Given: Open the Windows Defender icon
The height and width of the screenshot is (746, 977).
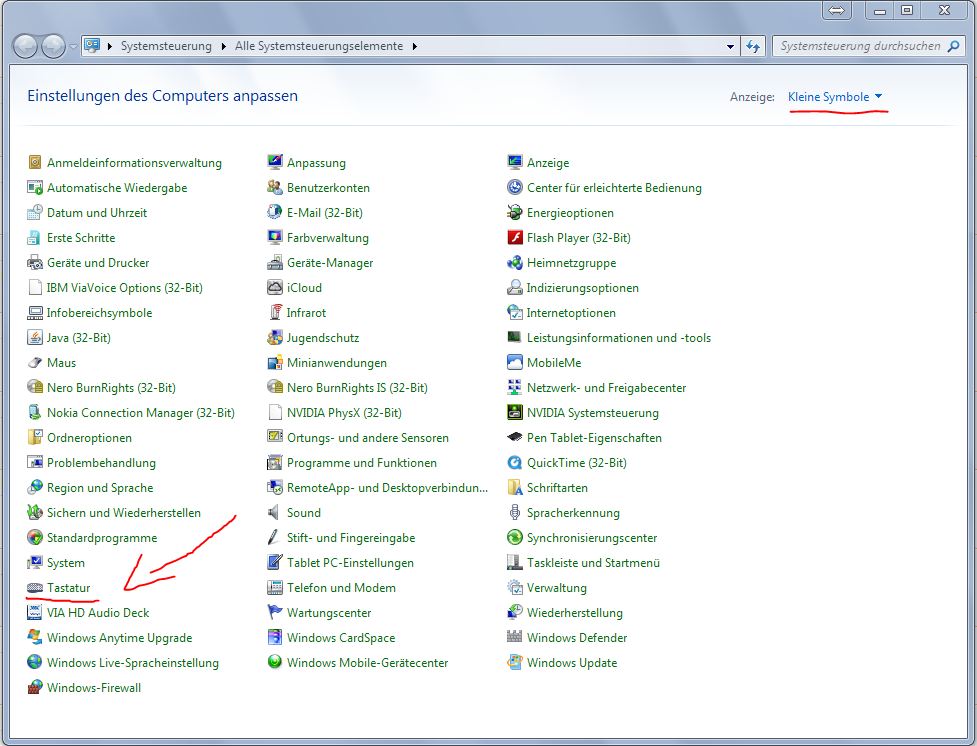Looking at the screenshot, I should (515, 638).
